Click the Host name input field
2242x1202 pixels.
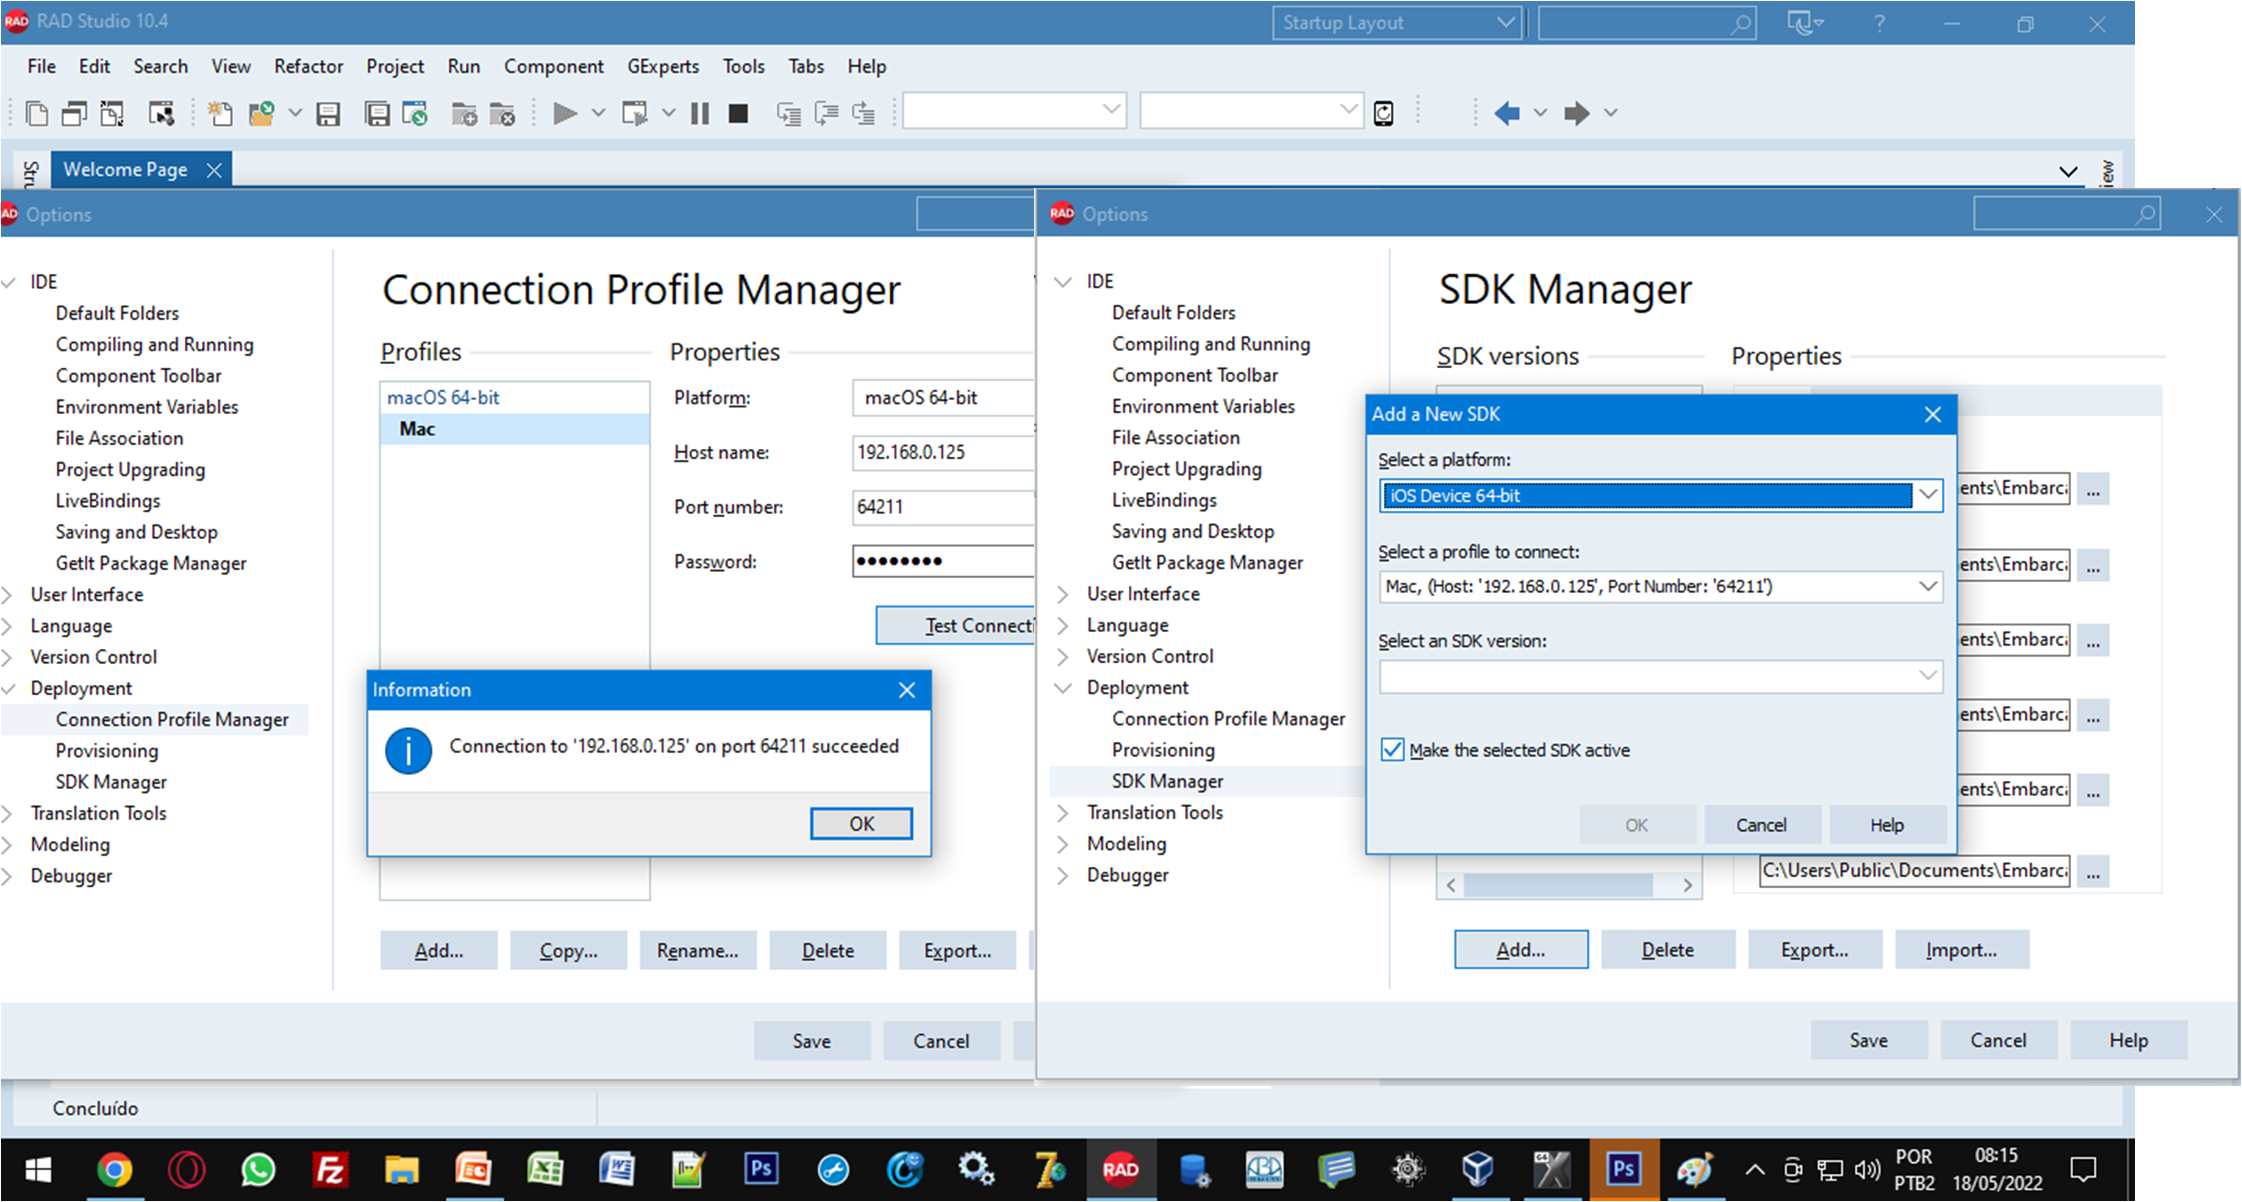coord(943,452)
